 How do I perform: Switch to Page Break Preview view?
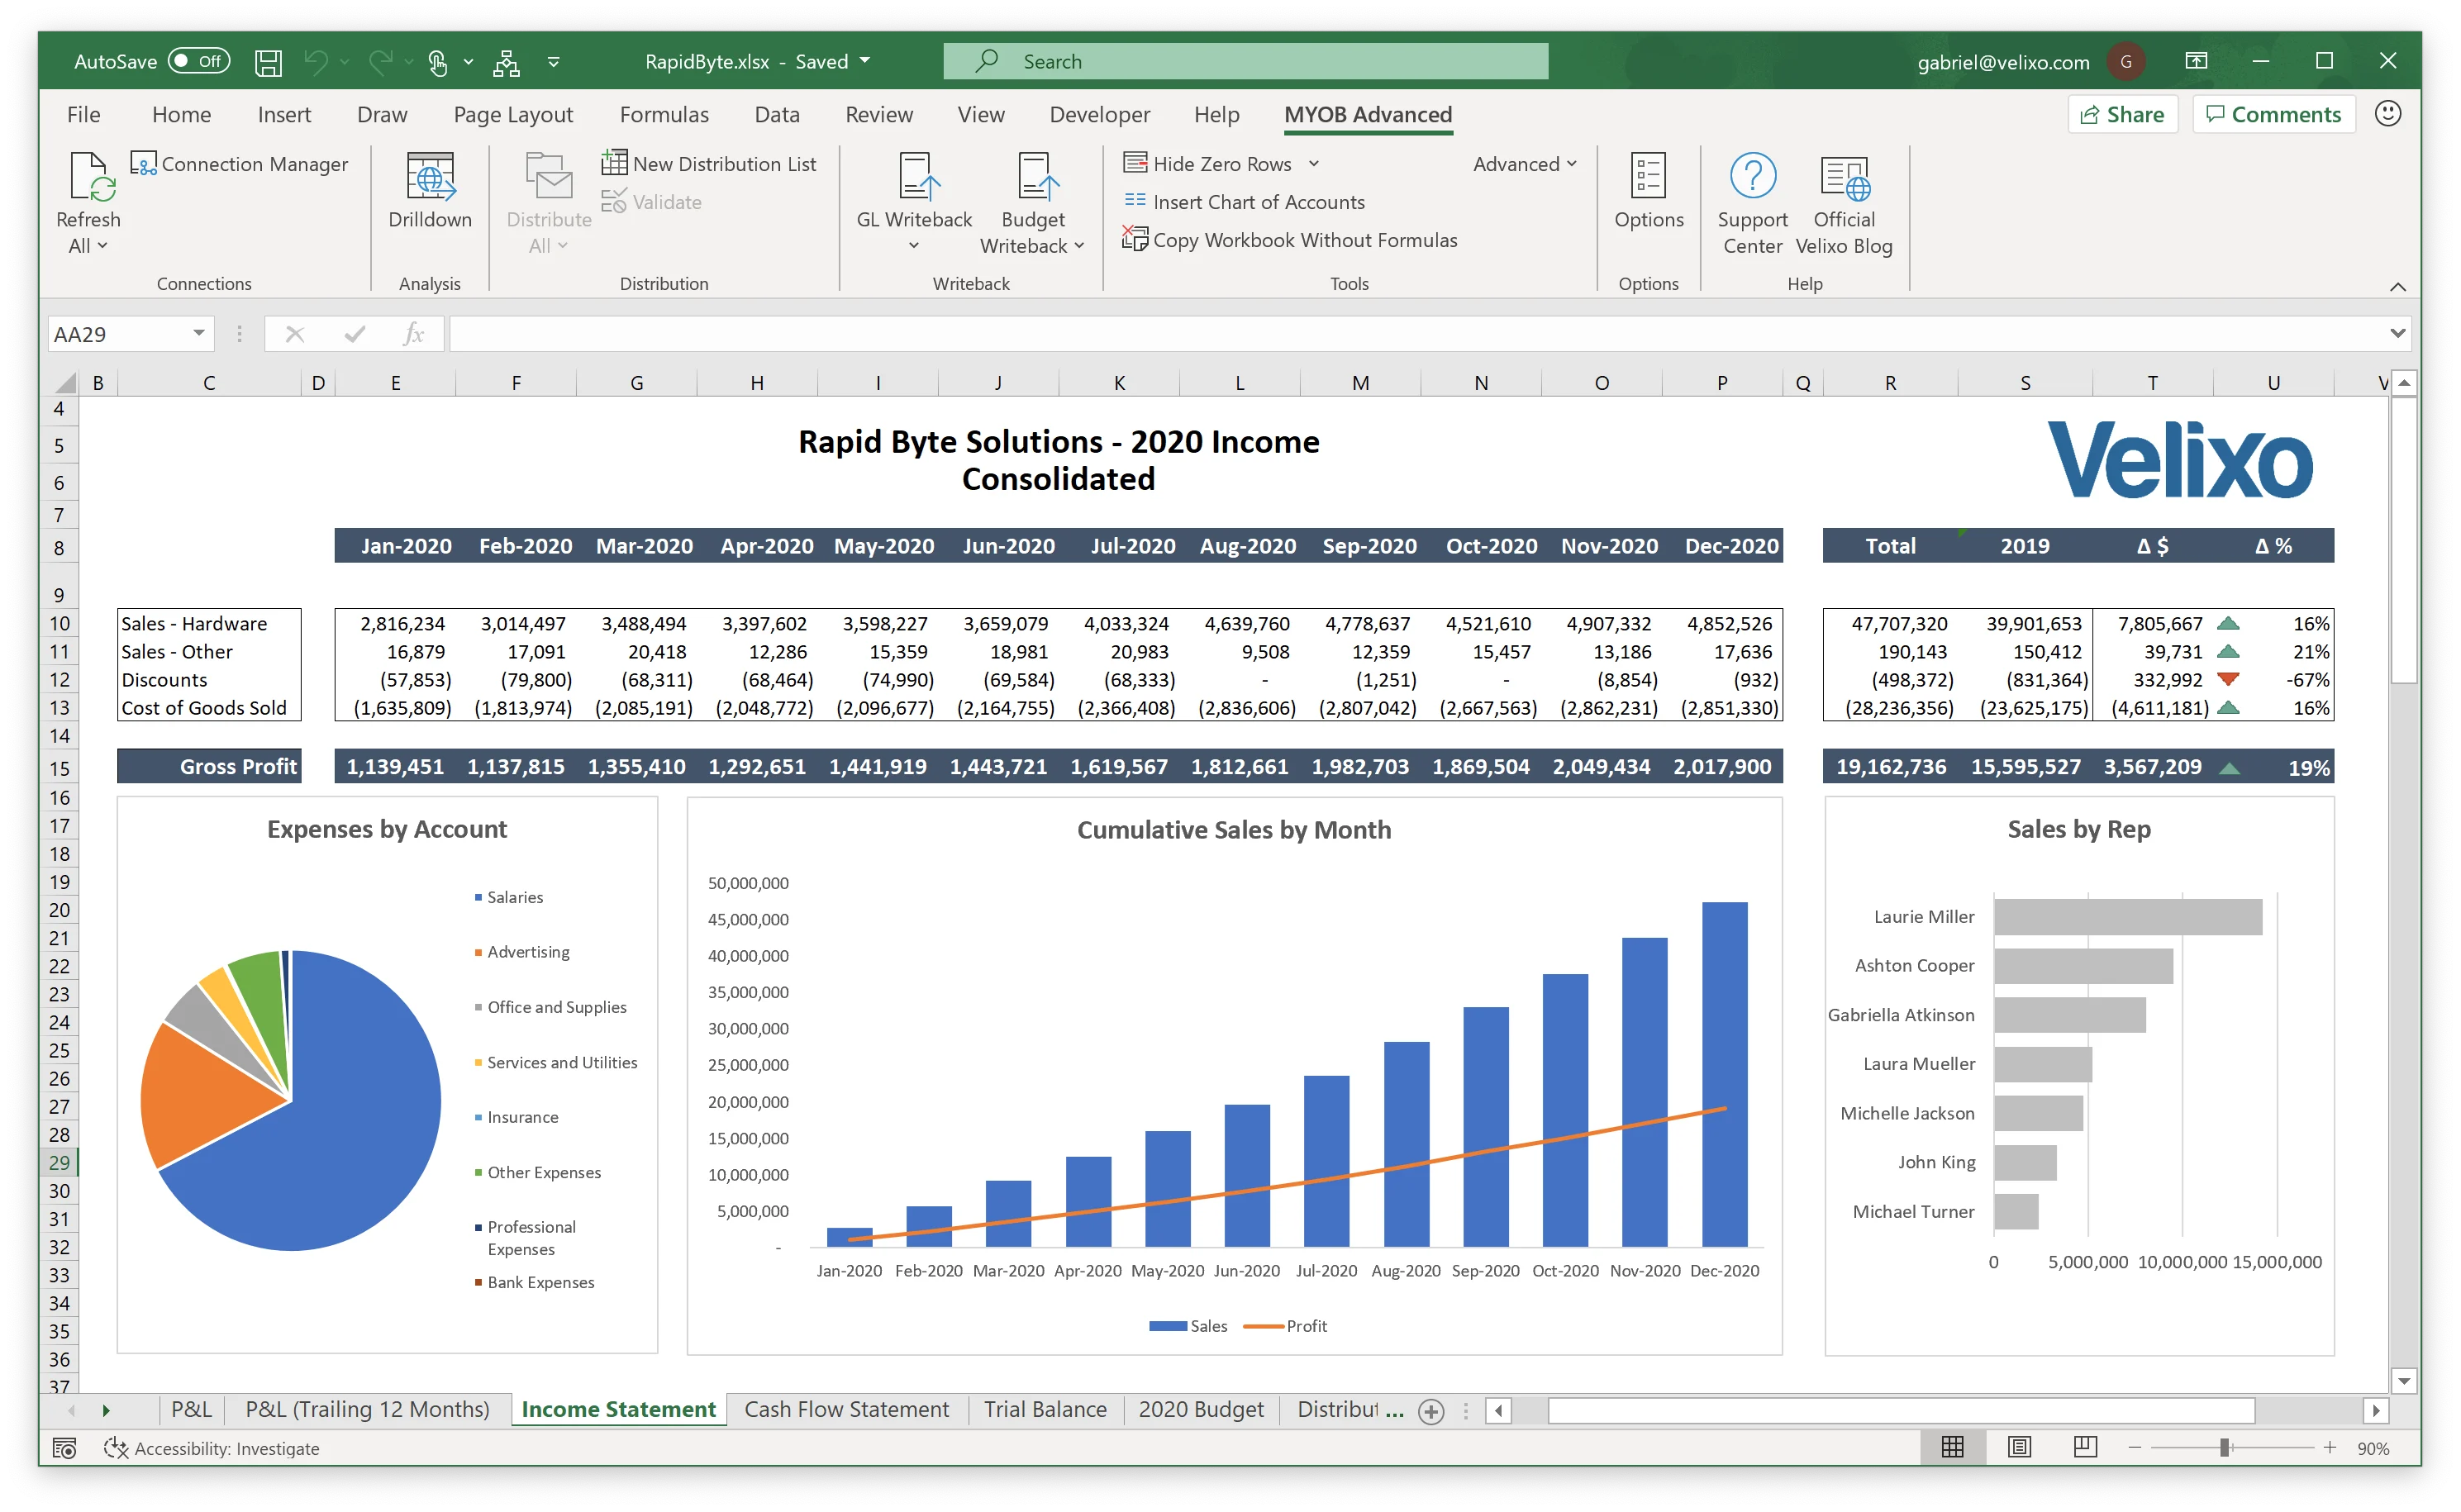click(2084, 1447)
